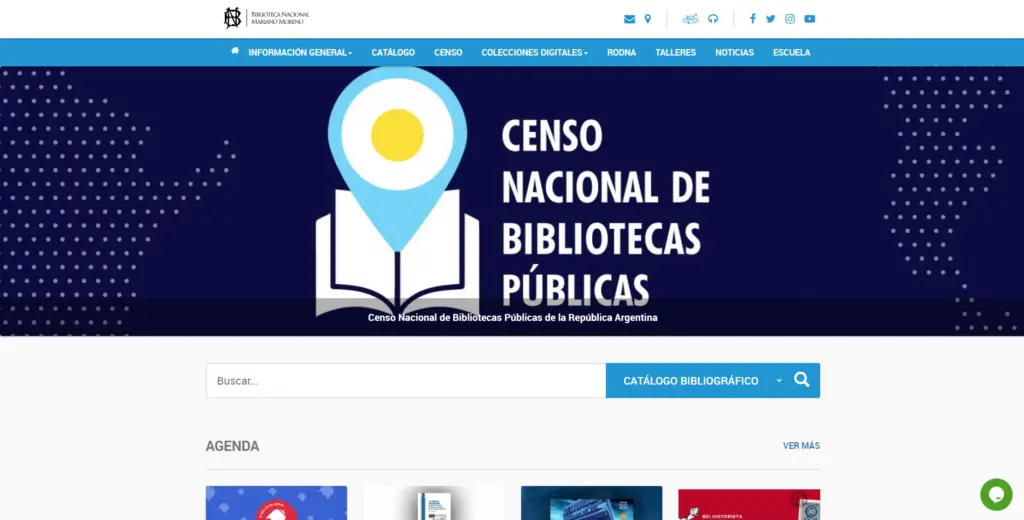The width and height of the screenshot is (1024, 520).
Task: Open the Instagram profile icon
Action: click(x=790, y=19)
